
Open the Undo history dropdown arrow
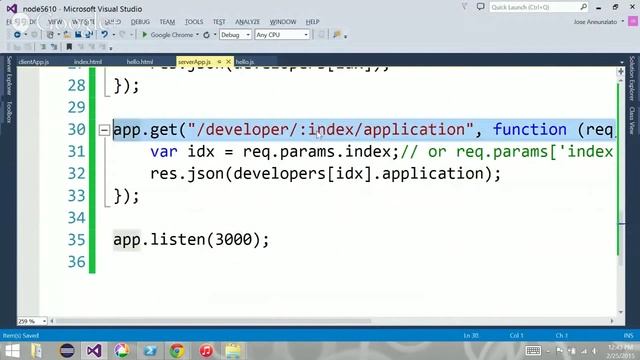pyautogui.click(x=113, y=35)
